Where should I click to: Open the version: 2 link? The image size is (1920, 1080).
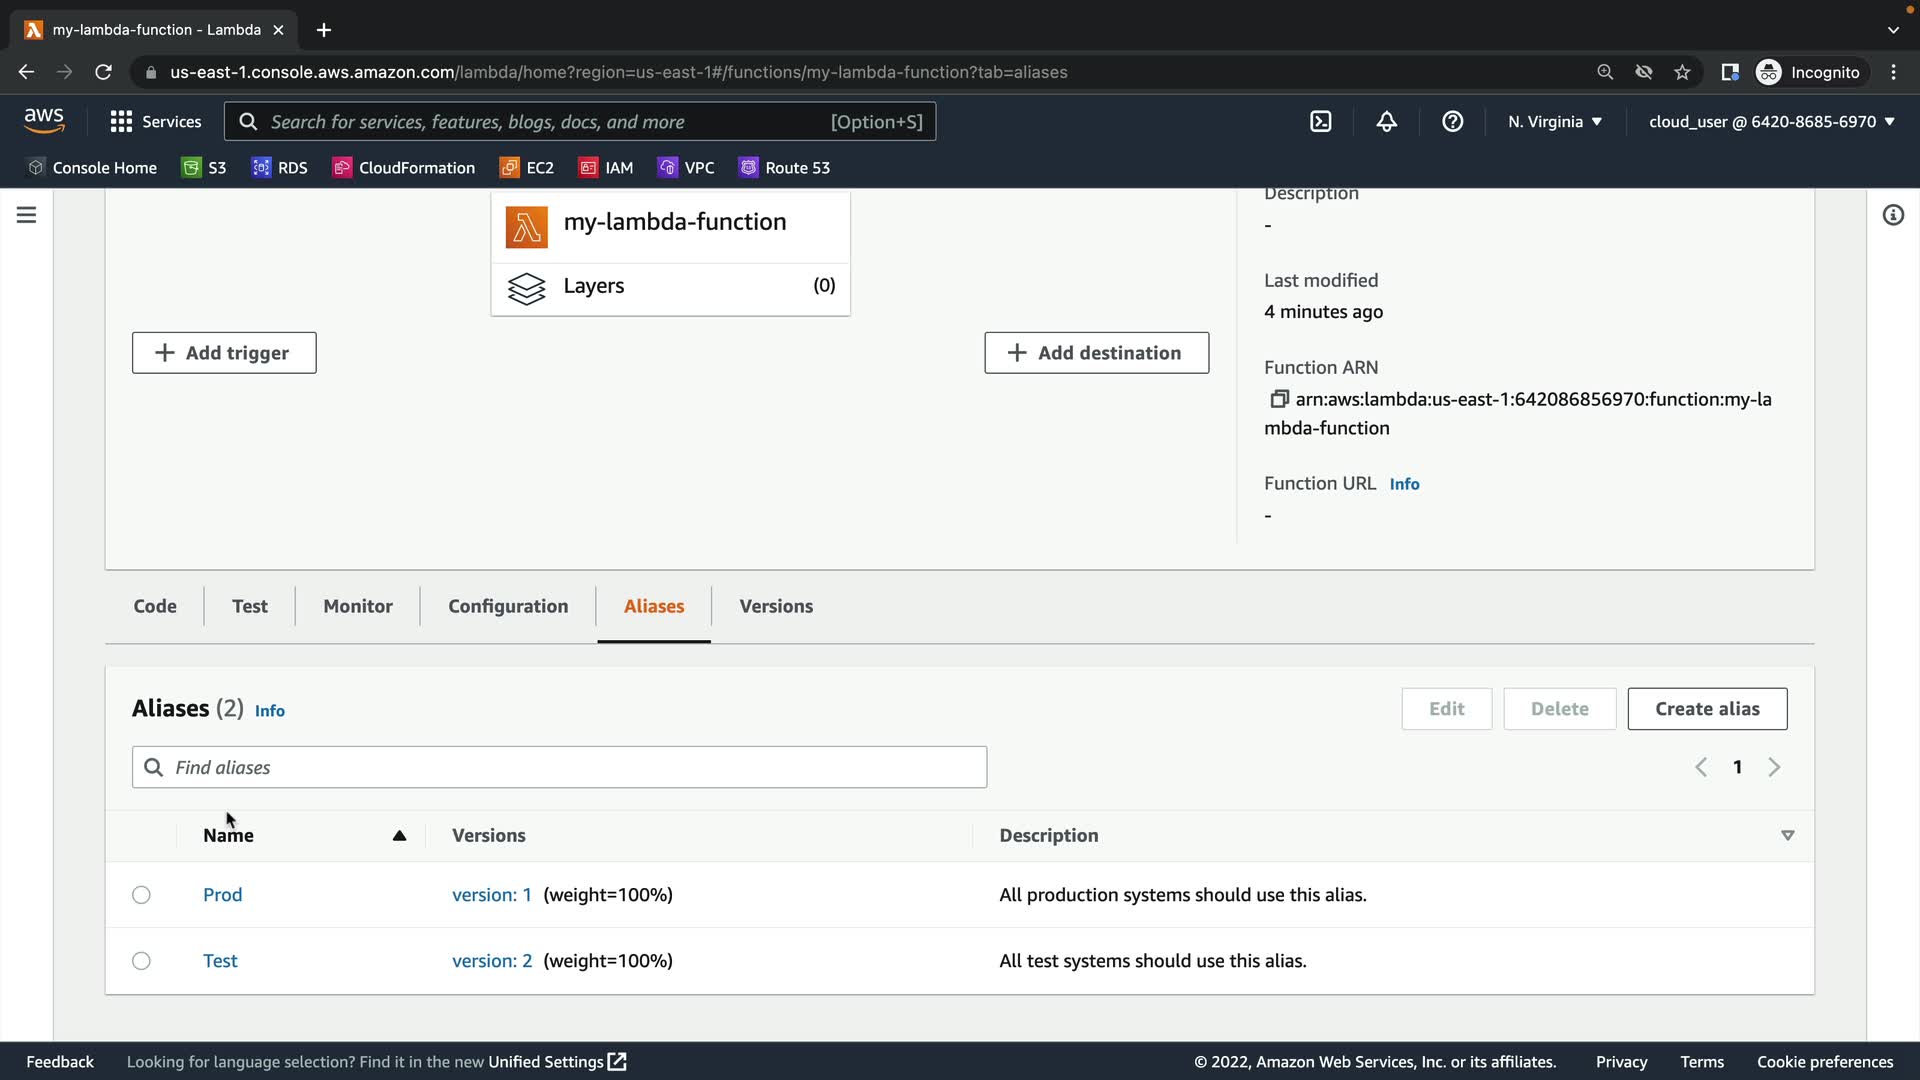tap(492, 961)
